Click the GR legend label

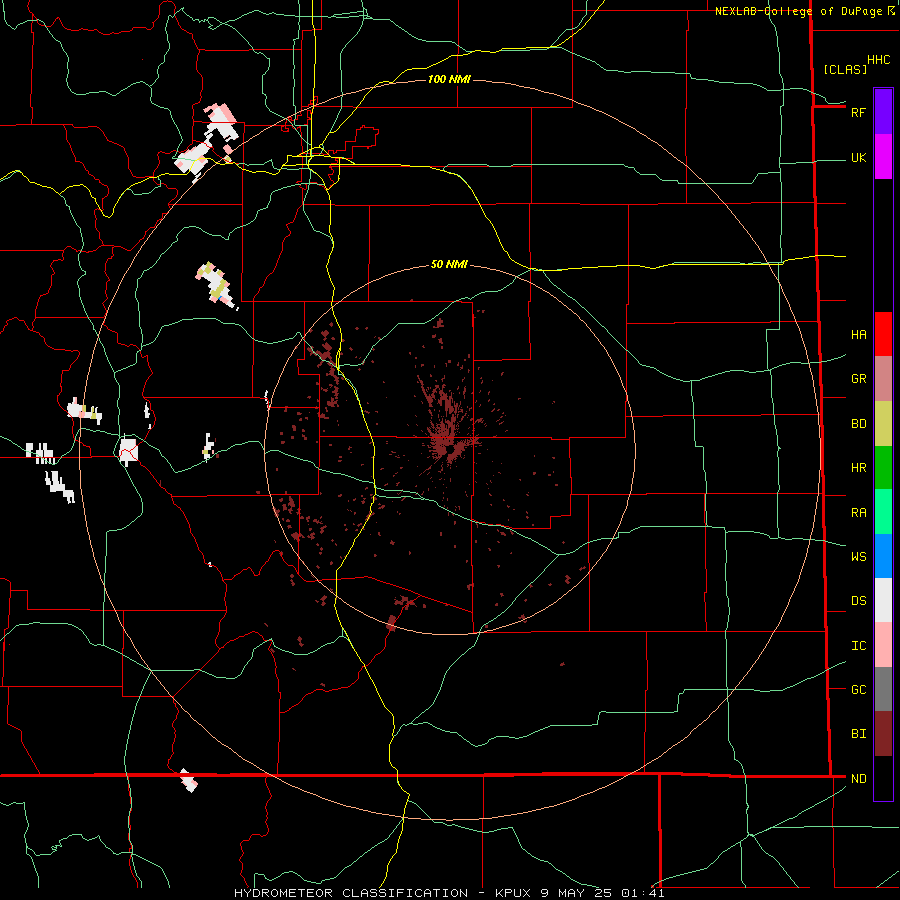coord(858,379)
